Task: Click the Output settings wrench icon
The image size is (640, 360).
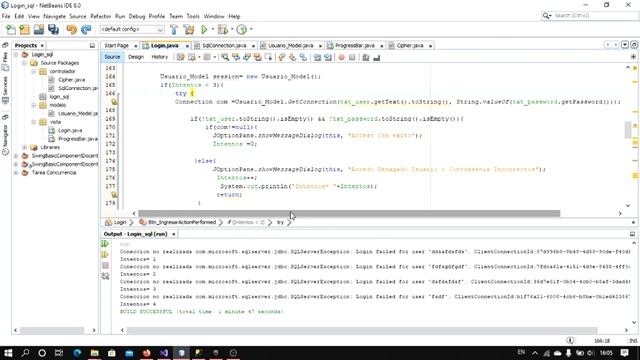Action: point(105,276)
